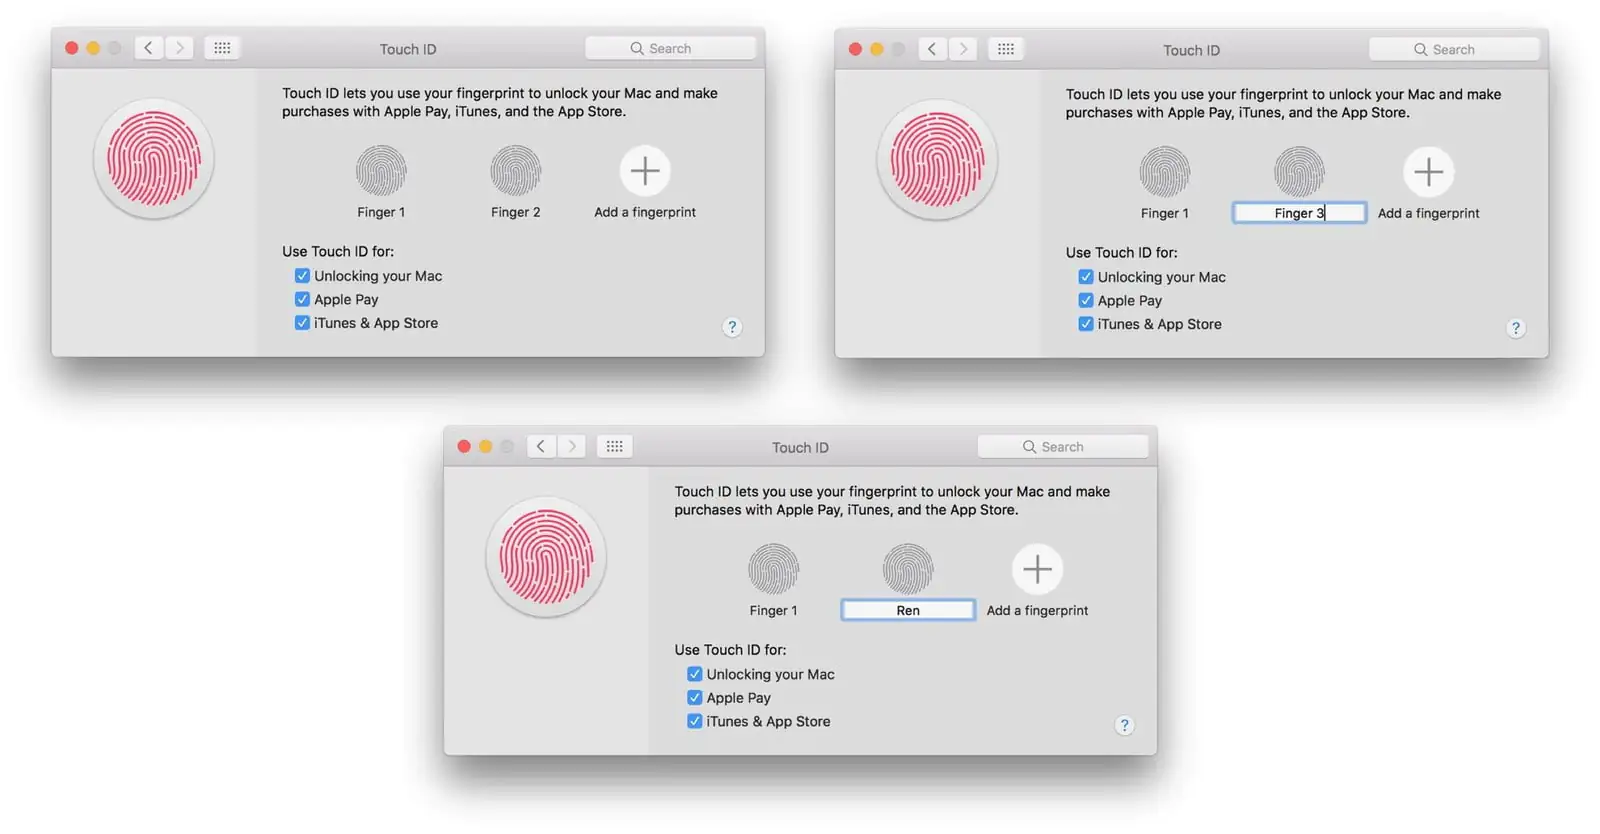
Task: Click the Add a fingerprint label beside Ren
Action: tap(1037, 610)
